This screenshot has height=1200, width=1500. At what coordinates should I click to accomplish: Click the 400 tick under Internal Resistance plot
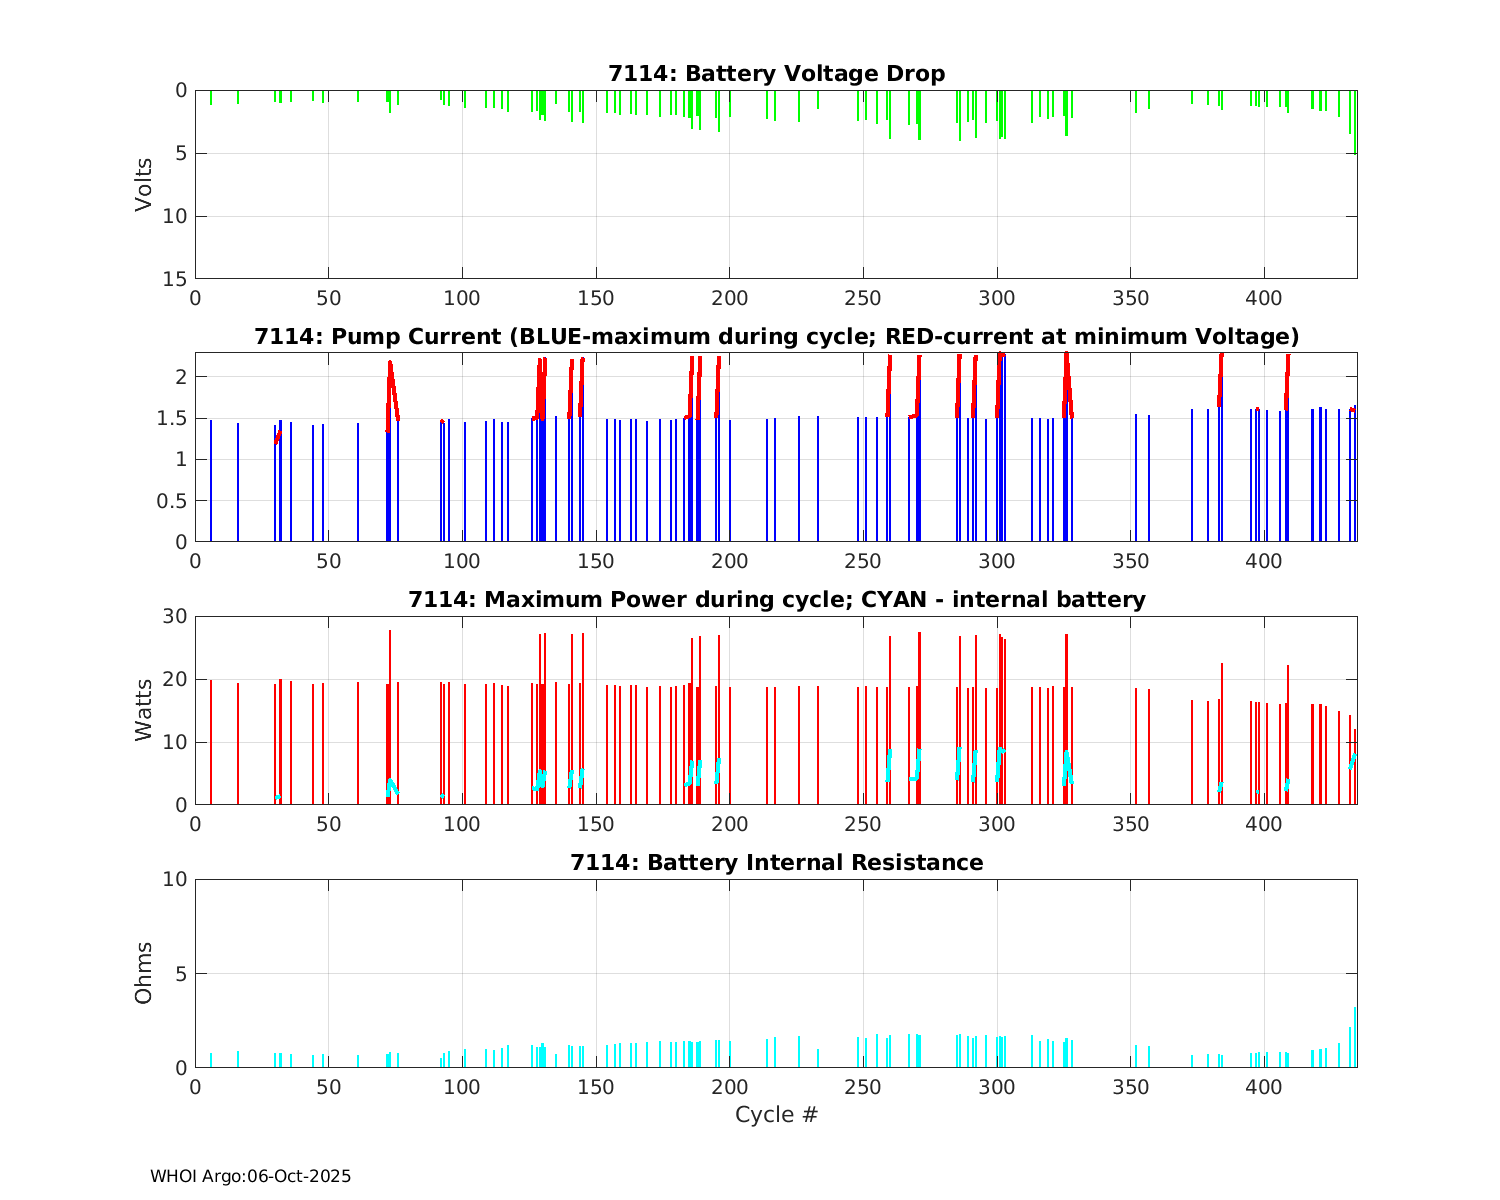pyautogui.click(x=1264, y=1087)
